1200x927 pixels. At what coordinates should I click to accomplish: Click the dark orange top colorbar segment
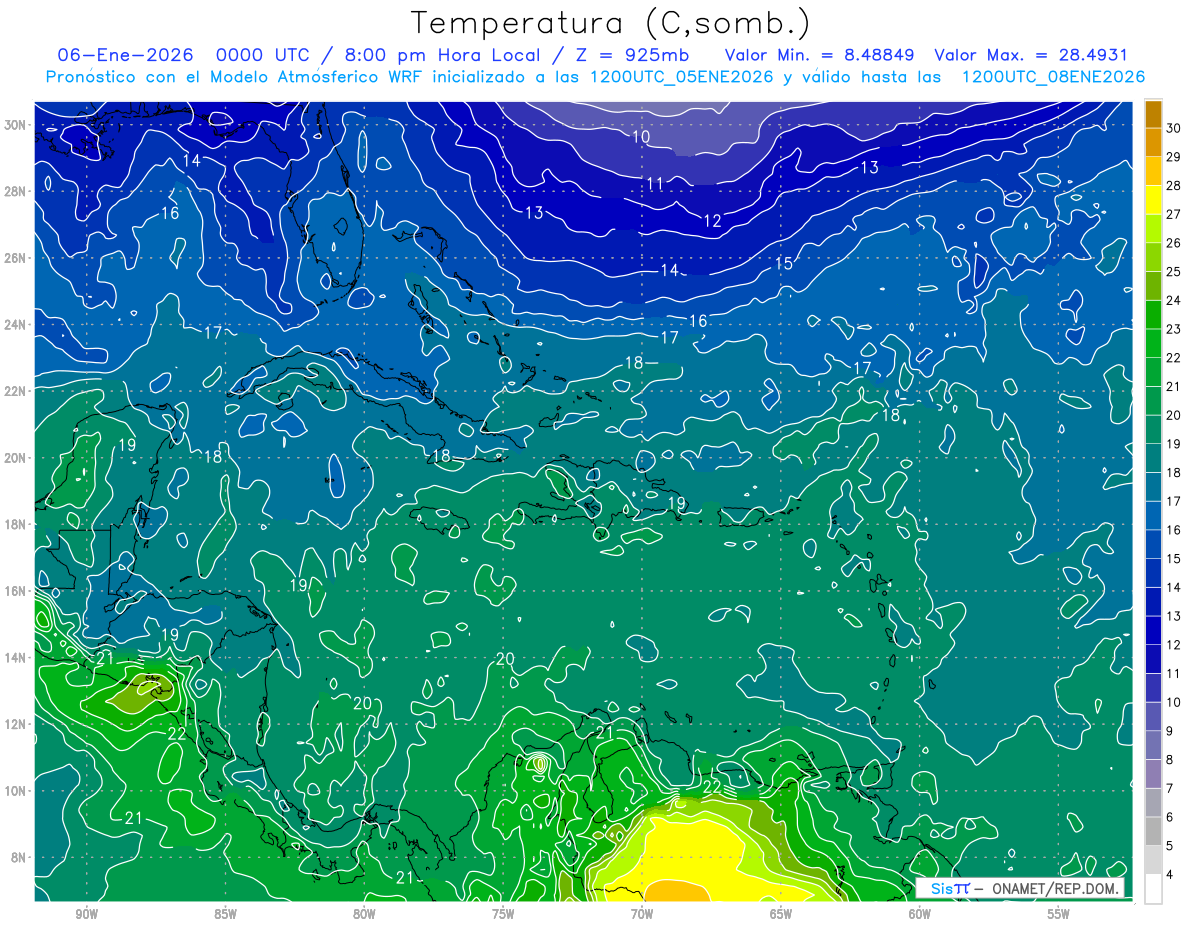[1153, 114]
